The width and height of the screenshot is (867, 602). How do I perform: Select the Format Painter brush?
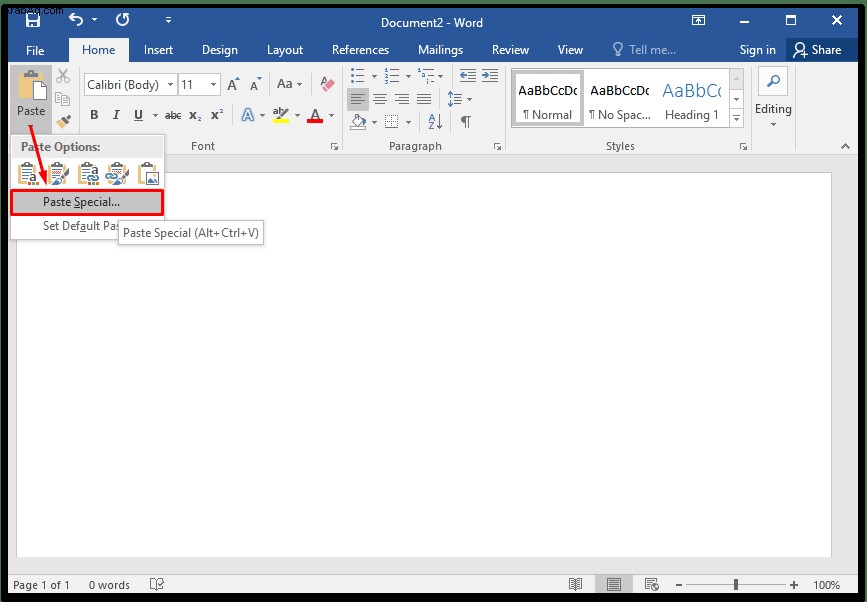[x=63, y=121]
